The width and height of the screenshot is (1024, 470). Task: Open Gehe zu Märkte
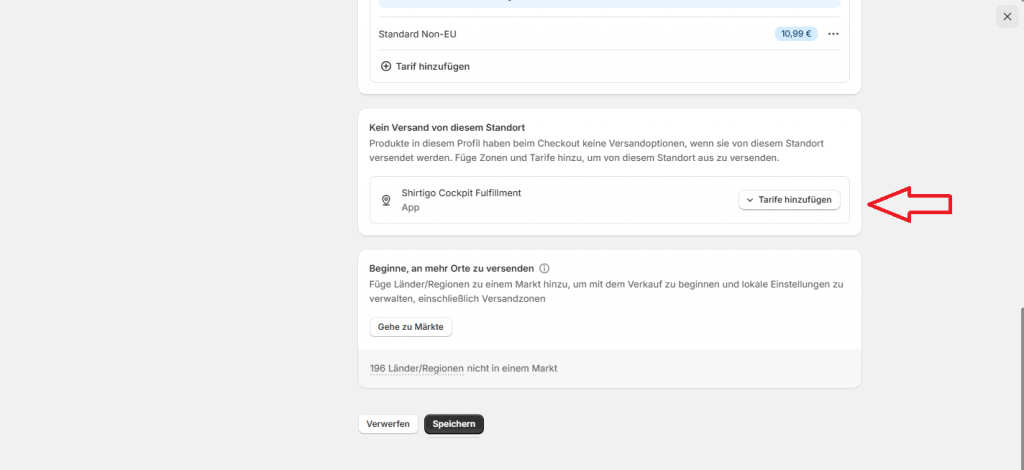[410, 327]
